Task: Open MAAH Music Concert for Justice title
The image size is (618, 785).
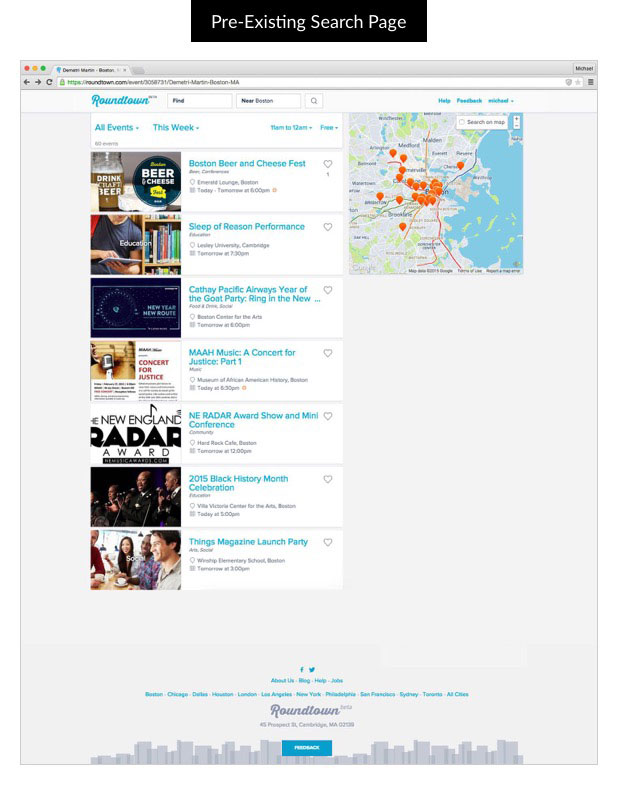Action: [x=242, y=357]
